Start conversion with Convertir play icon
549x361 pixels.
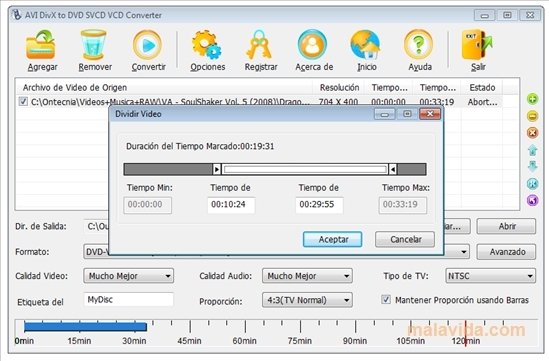(147, 45)
